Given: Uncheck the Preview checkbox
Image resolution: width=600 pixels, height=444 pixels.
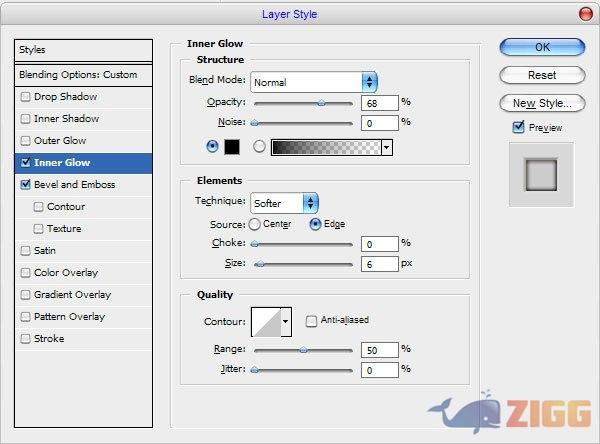Looking at the screenshot, I should [x=518, y=127].
